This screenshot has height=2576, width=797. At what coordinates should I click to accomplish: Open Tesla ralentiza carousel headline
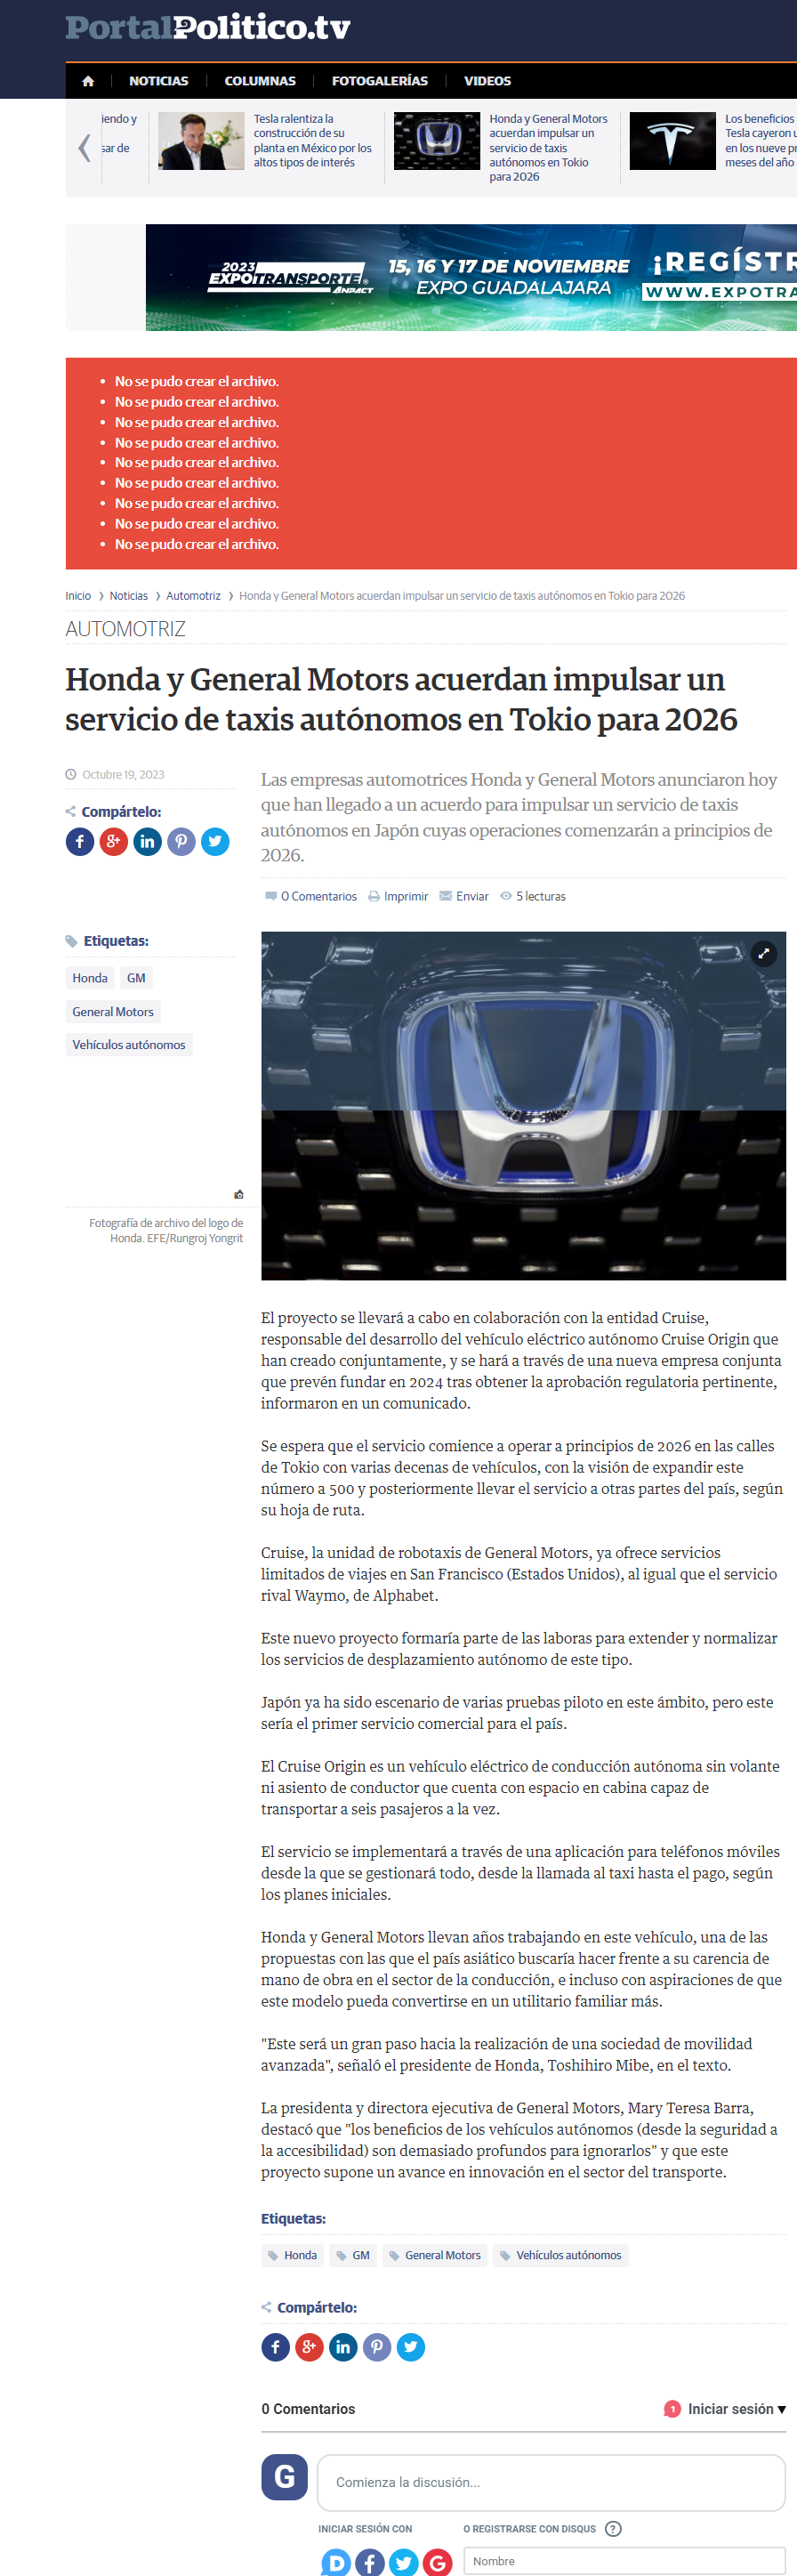coord(313,140)
